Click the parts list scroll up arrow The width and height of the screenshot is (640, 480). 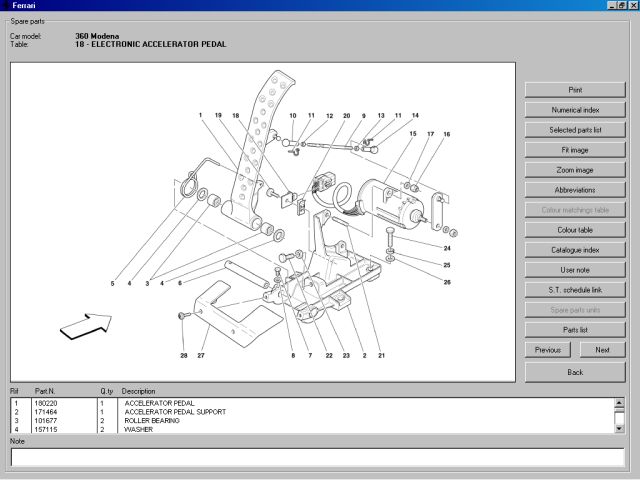click(619, 403)
